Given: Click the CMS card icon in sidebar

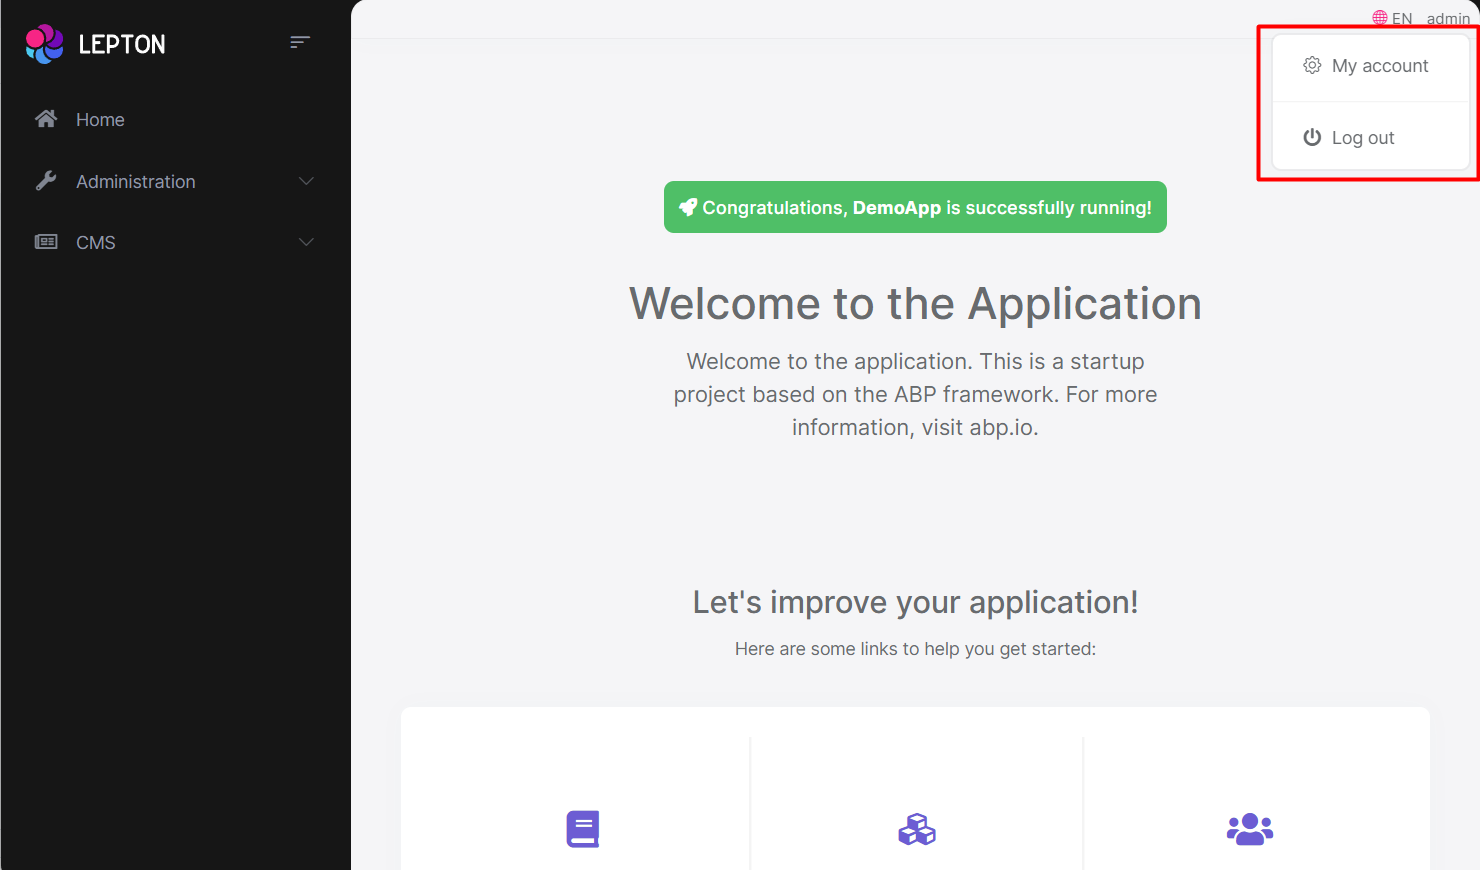Looking at the screenshot, I should coord(46,241).
